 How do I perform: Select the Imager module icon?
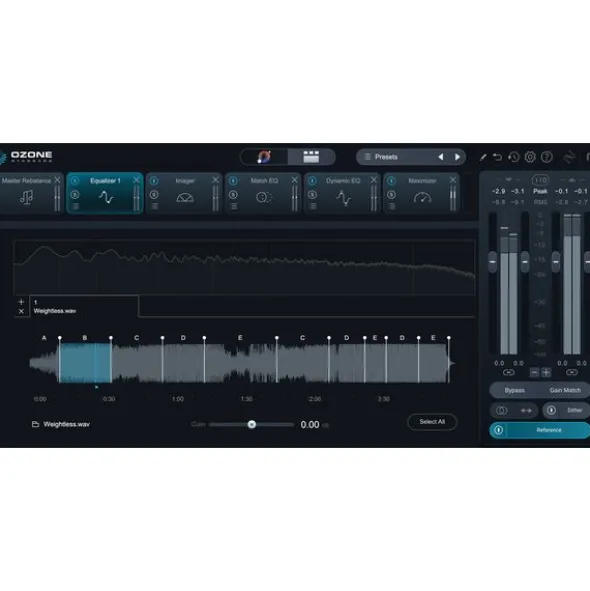(x=185, y=198)
